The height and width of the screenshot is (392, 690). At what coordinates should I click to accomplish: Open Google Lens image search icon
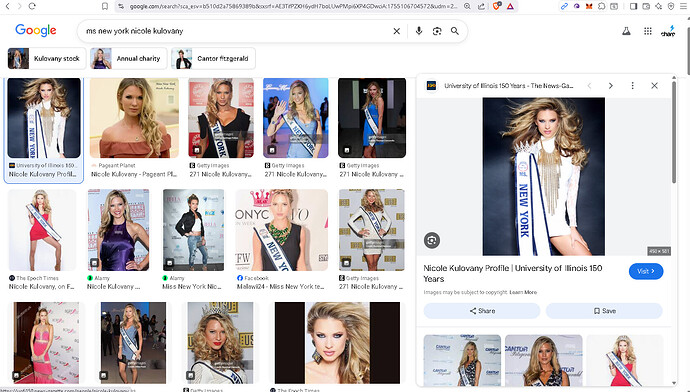437,31
